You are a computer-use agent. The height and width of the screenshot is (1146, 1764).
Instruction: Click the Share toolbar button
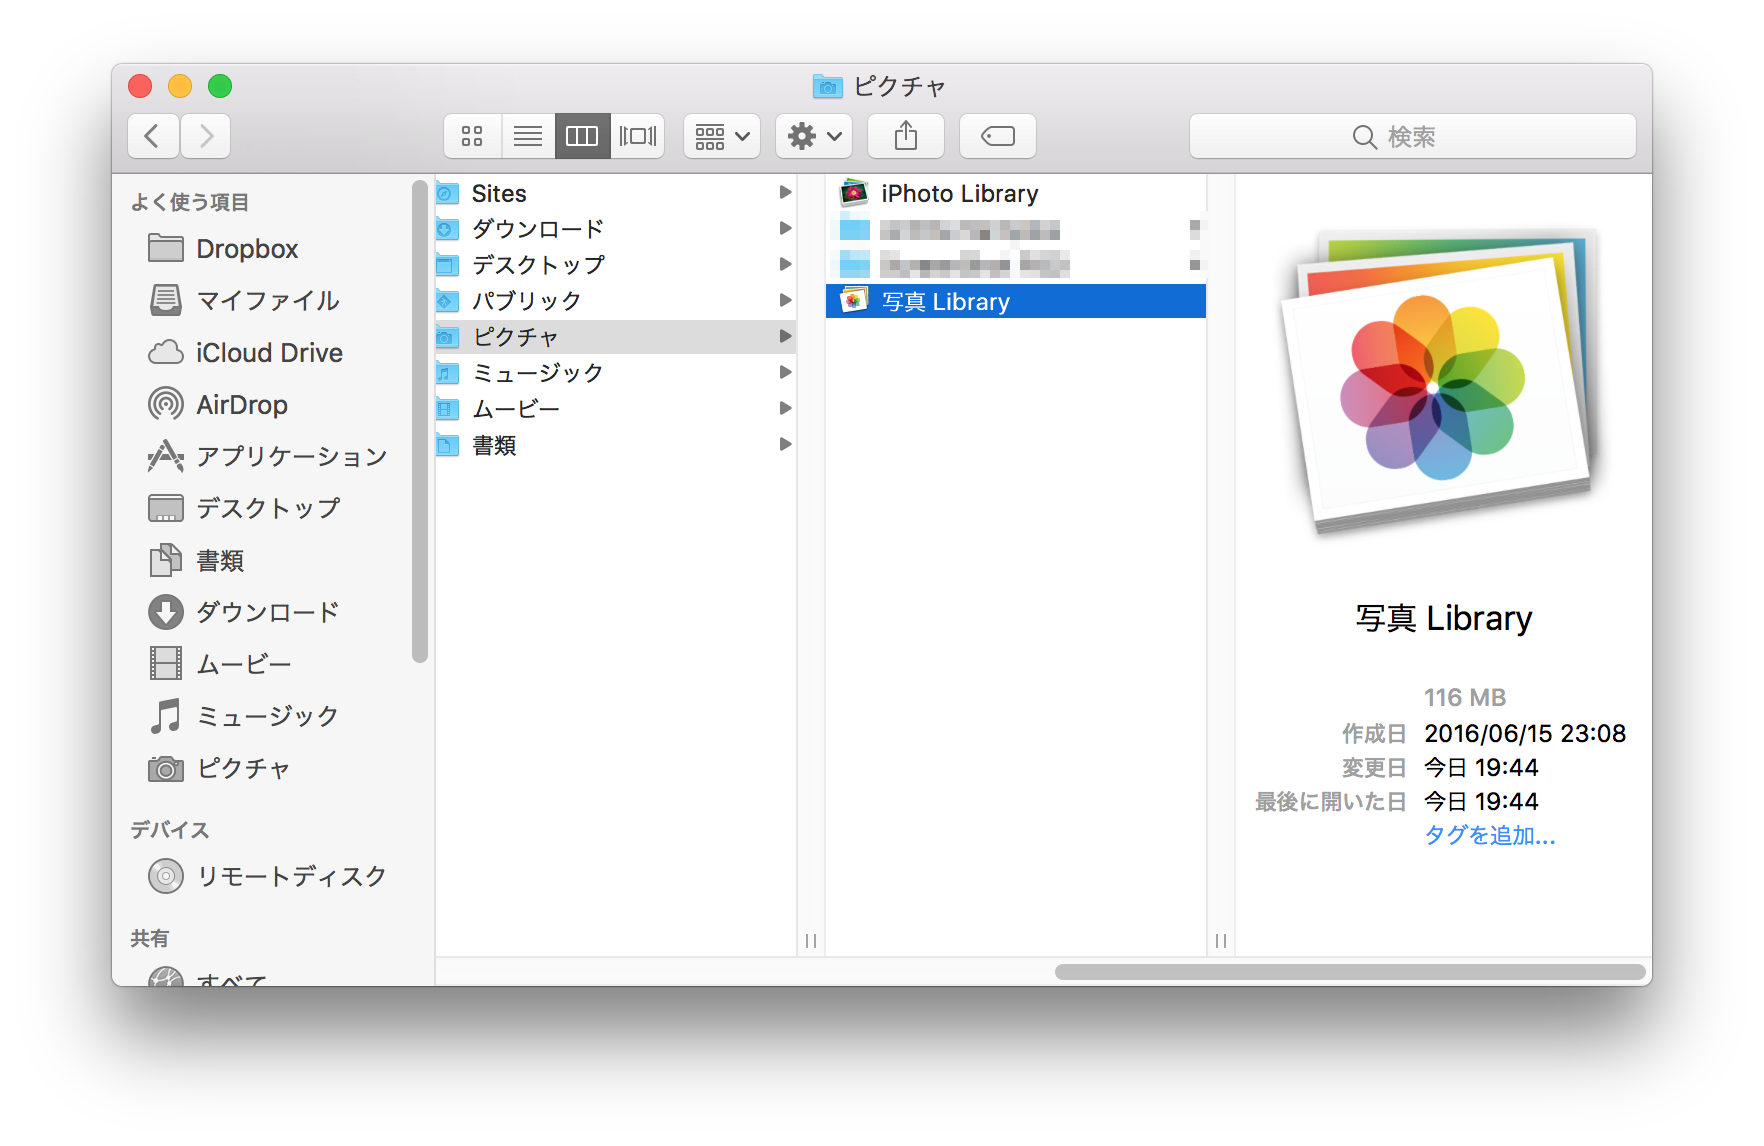tap(906, 136)
